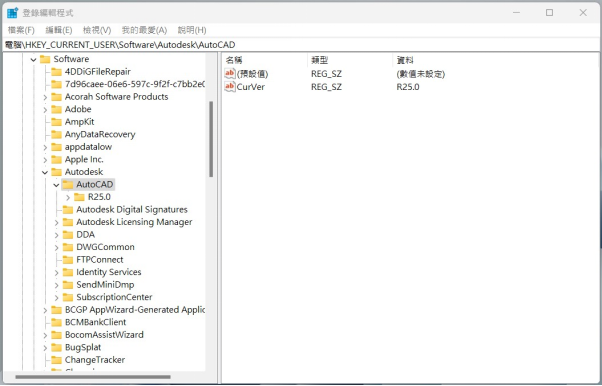The width and height of the screenshot is (602, 386).
Task: Expand the BugSplat key
Action: 45,348
